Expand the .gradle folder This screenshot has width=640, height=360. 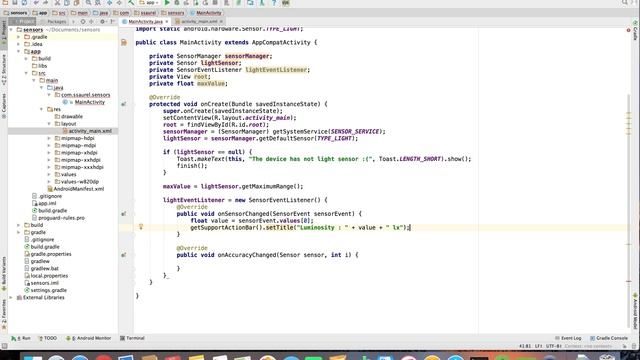coord(18,37)
